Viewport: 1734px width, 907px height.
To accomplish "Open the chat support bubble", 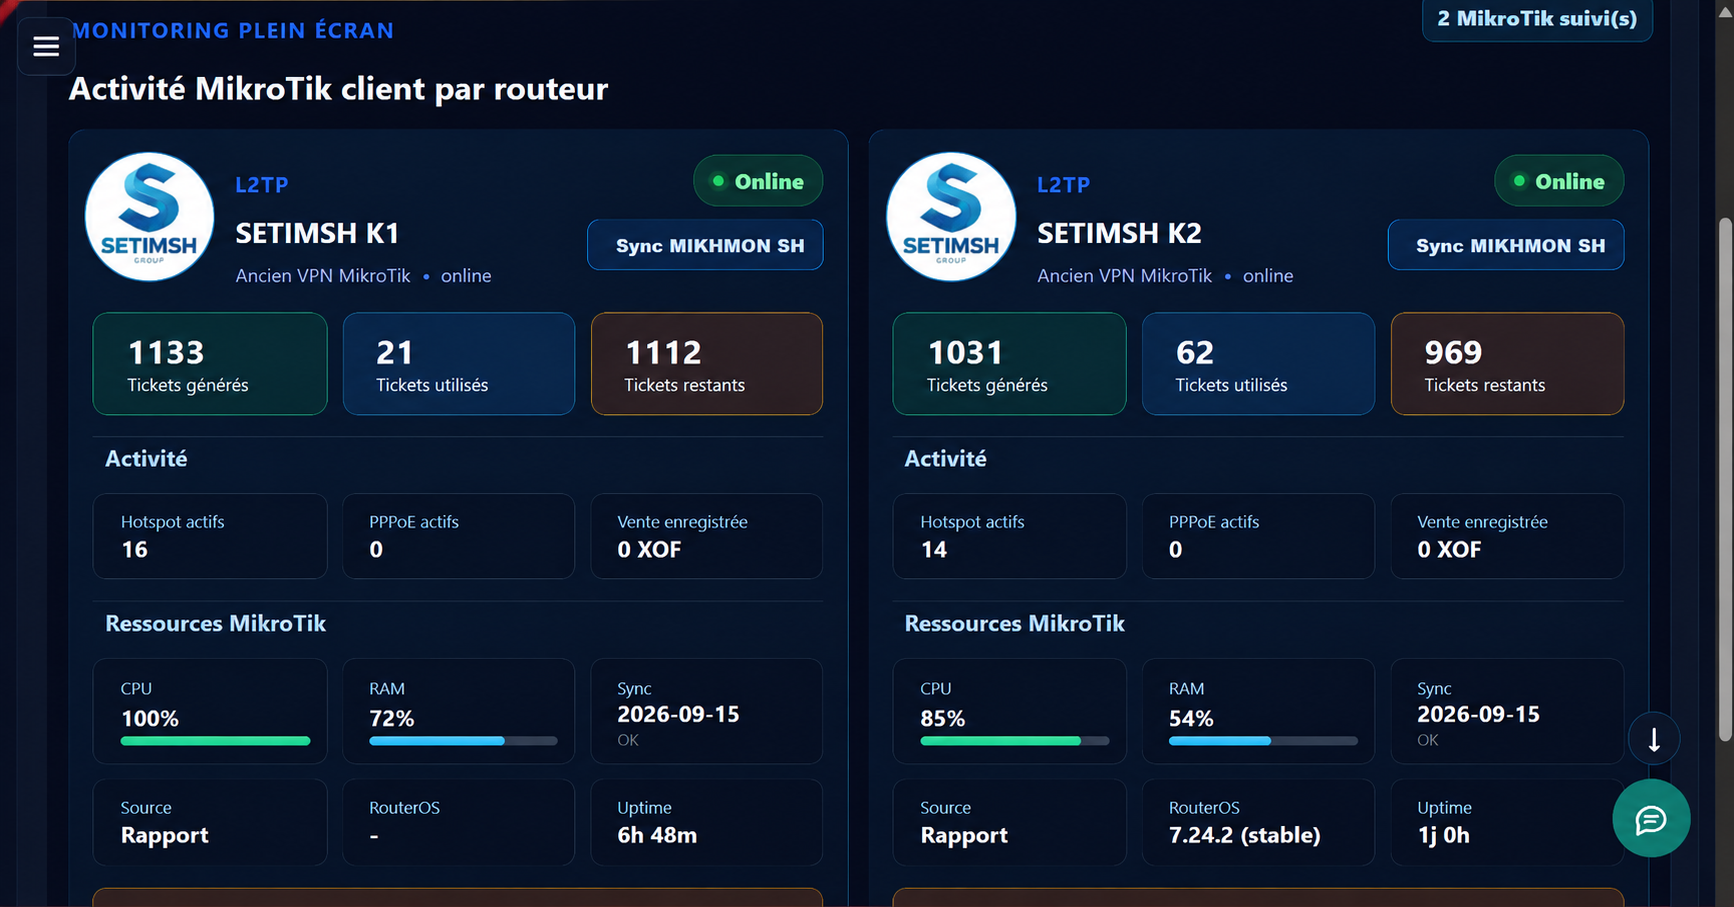I will pyautogui.click(x=1651, y=819).
